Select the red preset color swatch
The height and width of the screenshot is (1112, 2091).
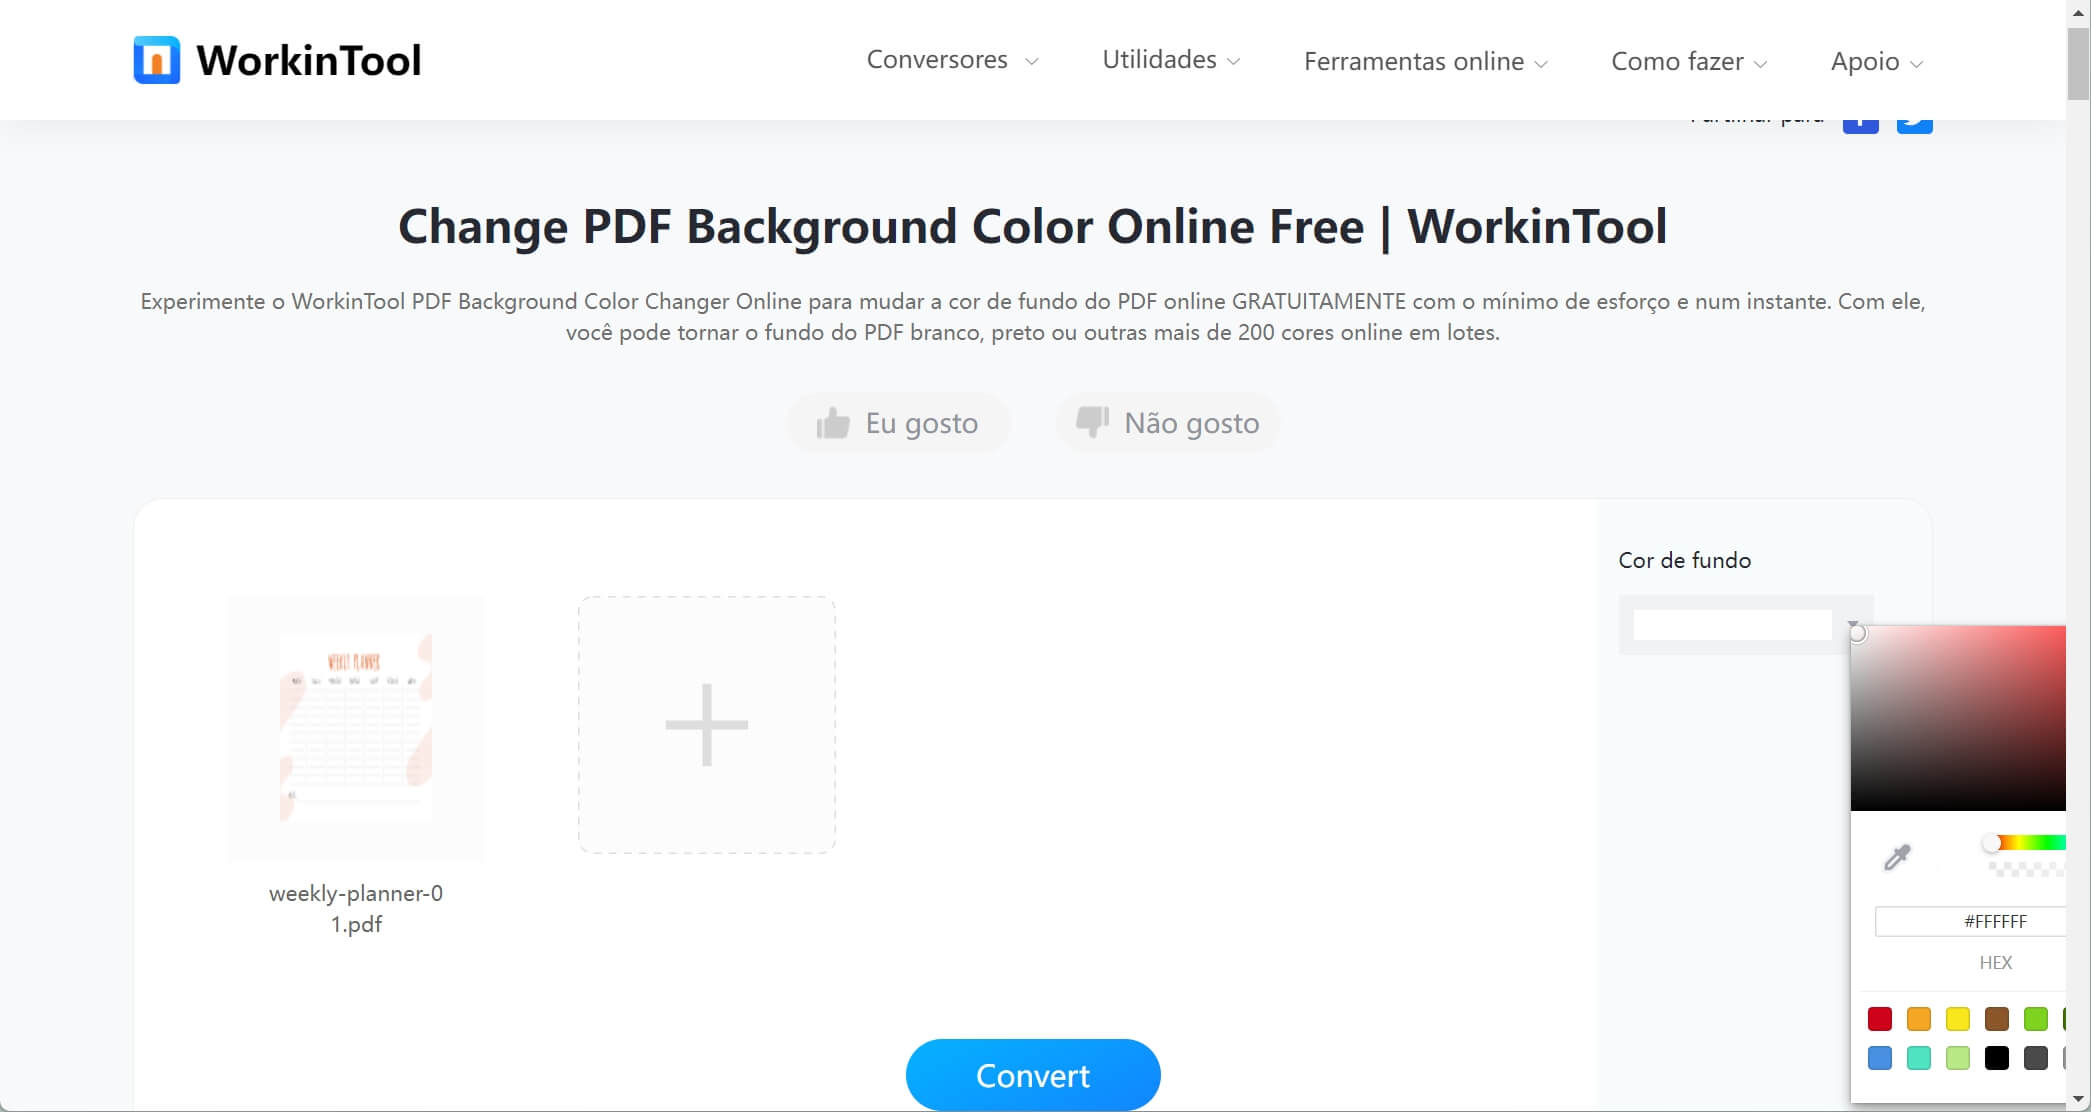[x=1880, y=1019]
